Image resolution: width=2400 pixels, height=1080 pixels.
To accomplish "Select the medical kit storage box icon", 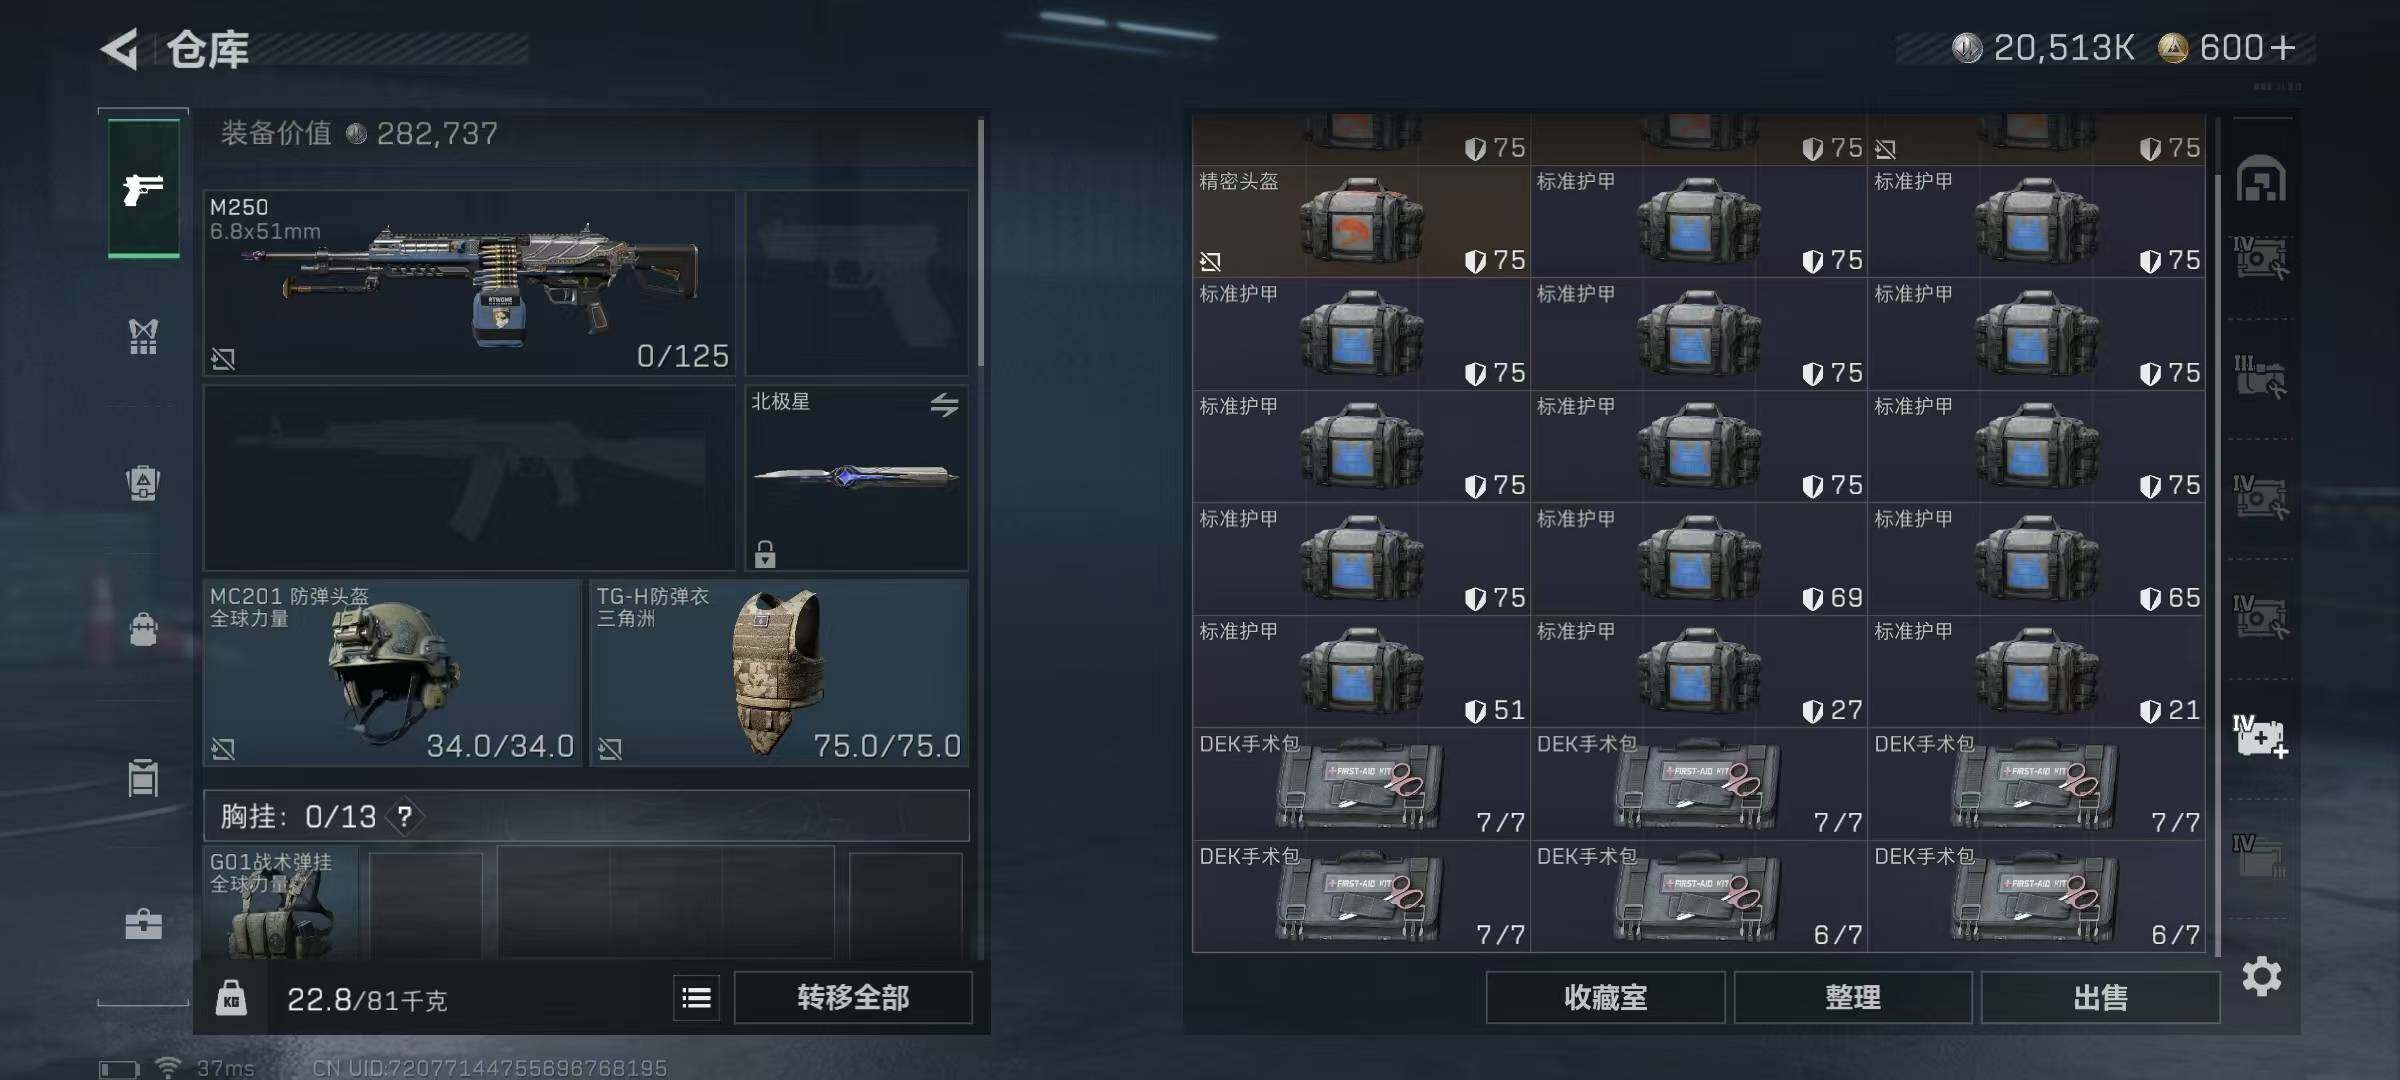I will coord(2261,737).
